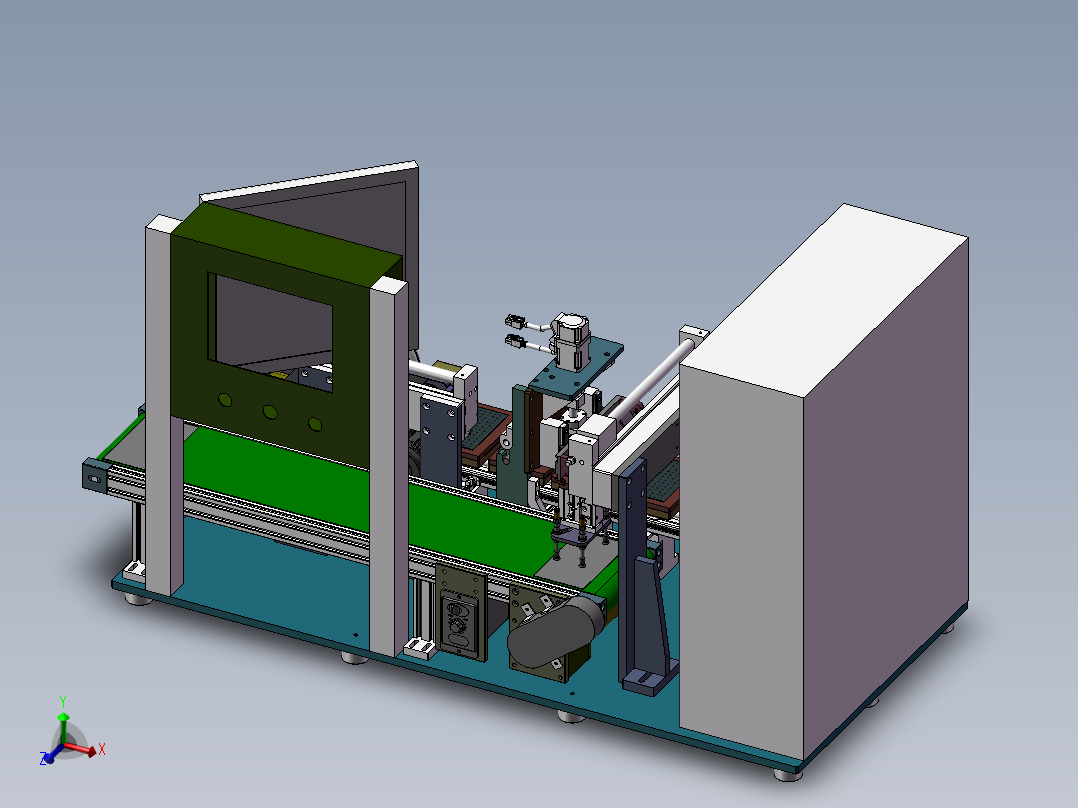Select the tilted monitor panel behind frame

coord(358,227)
